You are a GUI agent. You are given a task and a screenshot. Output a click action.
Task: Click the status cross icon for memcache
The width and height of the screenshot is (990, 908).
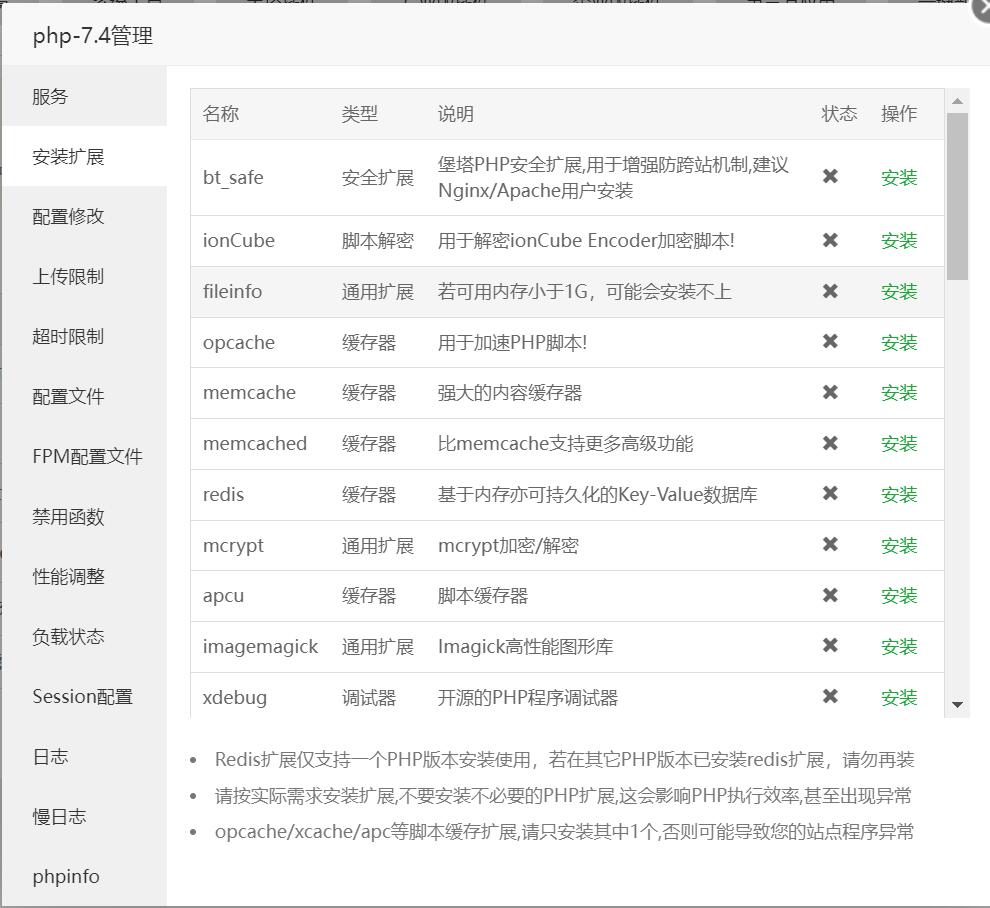830,393
